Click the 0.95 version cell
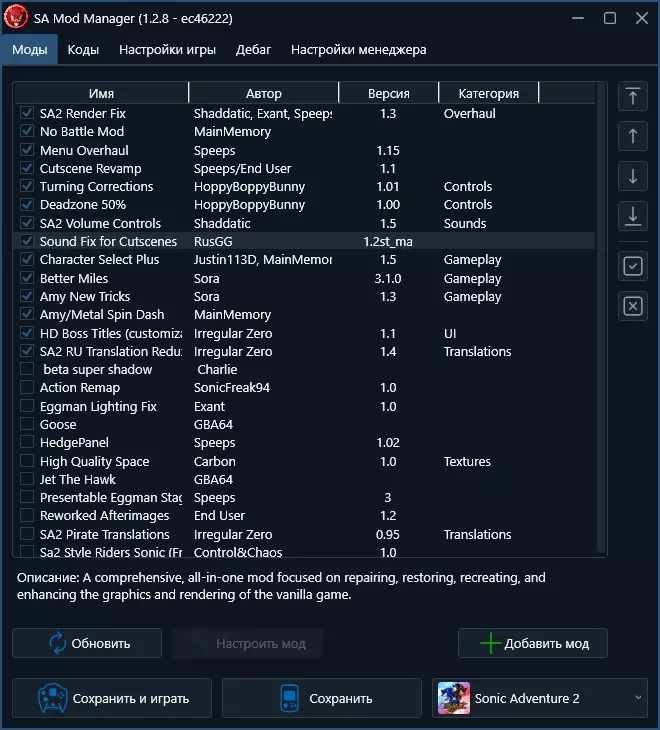 click(x=388, y=534)
